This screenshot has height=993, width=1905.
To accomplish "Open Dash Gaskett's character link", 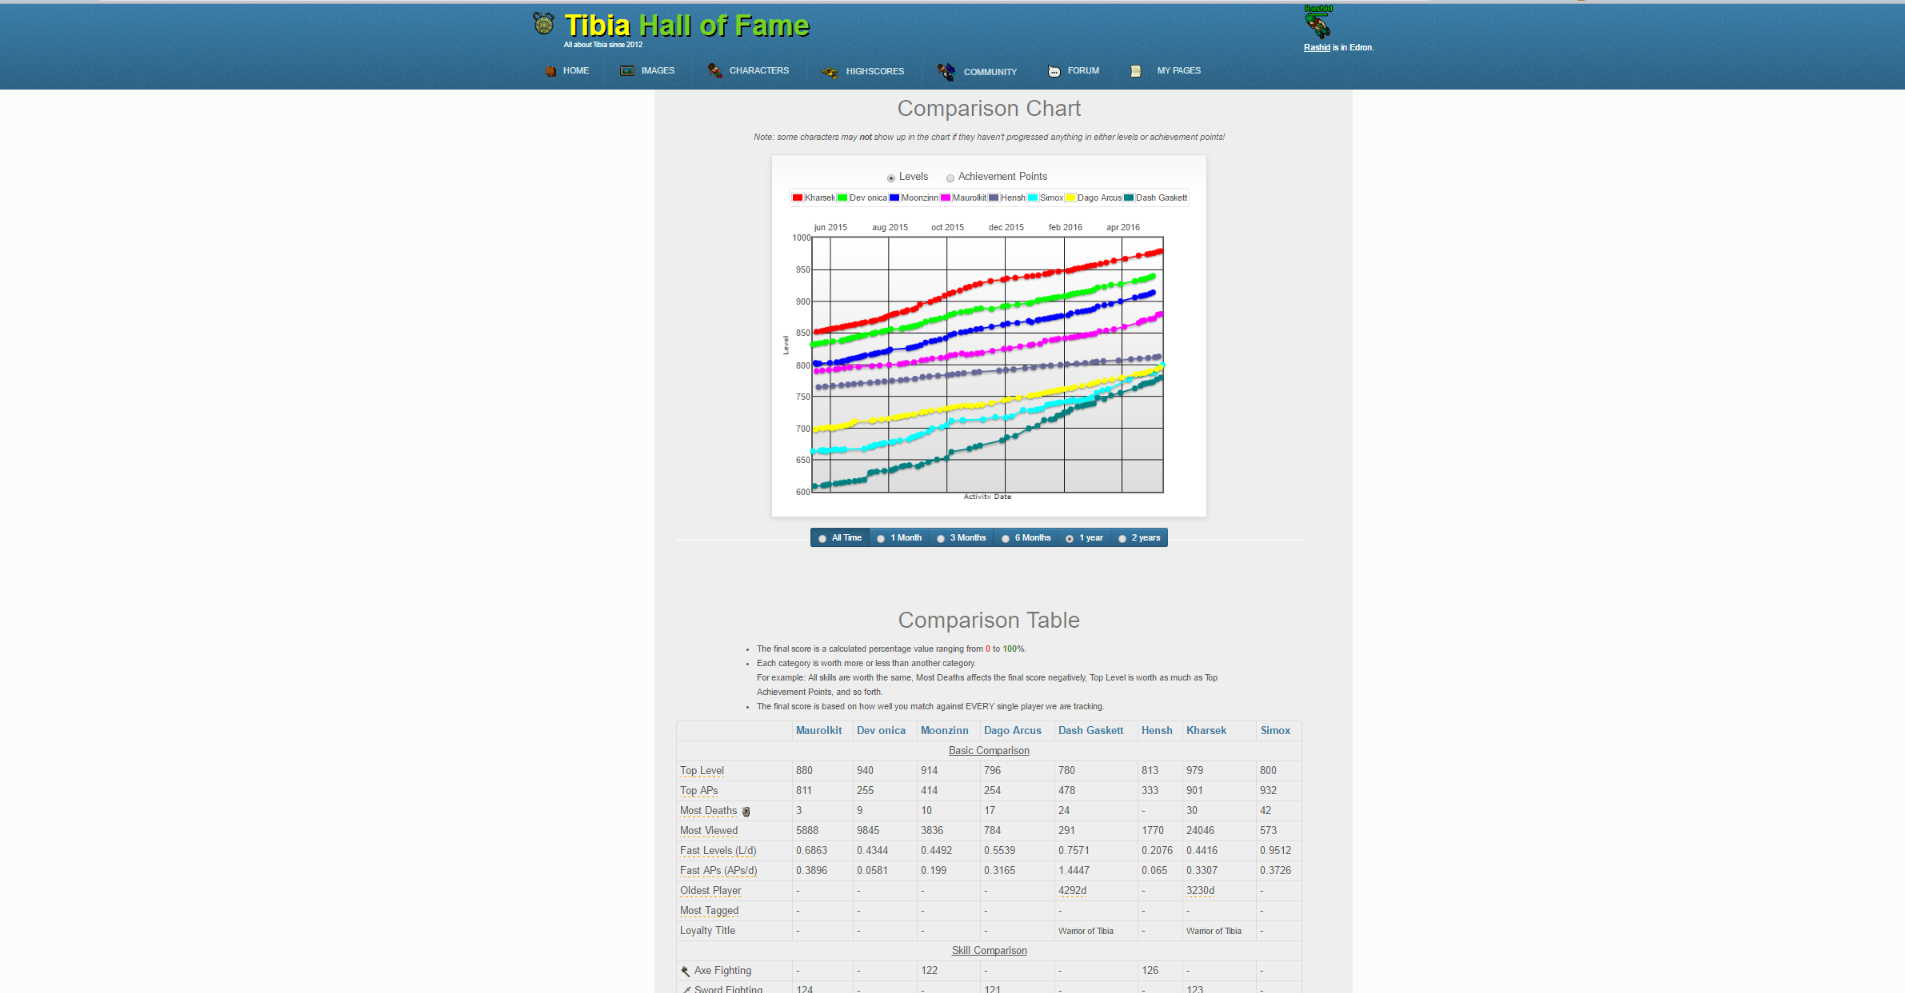I will pos(1090,731).
